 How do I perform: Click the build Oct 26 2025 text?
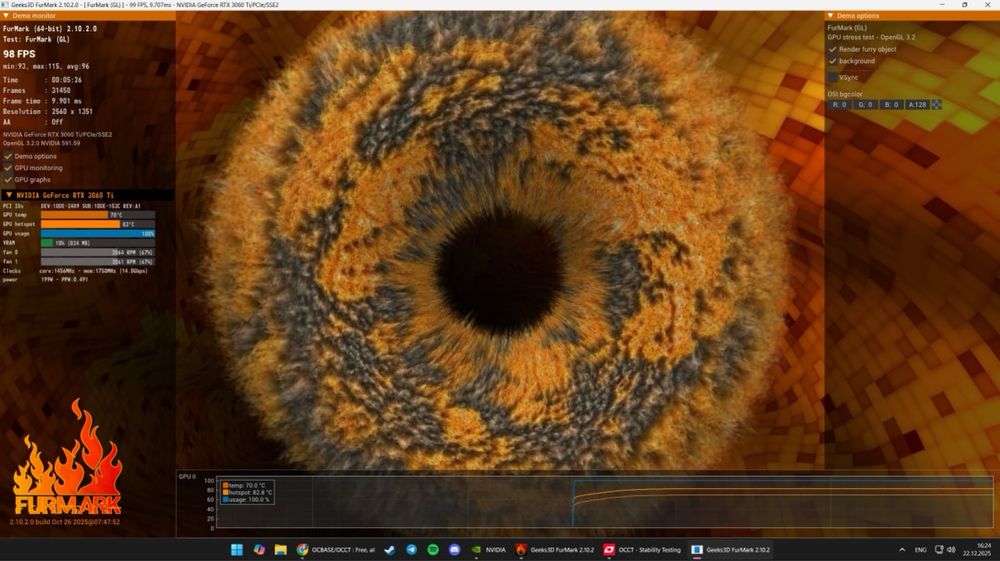pyautogui.click(x=65, y=522)
